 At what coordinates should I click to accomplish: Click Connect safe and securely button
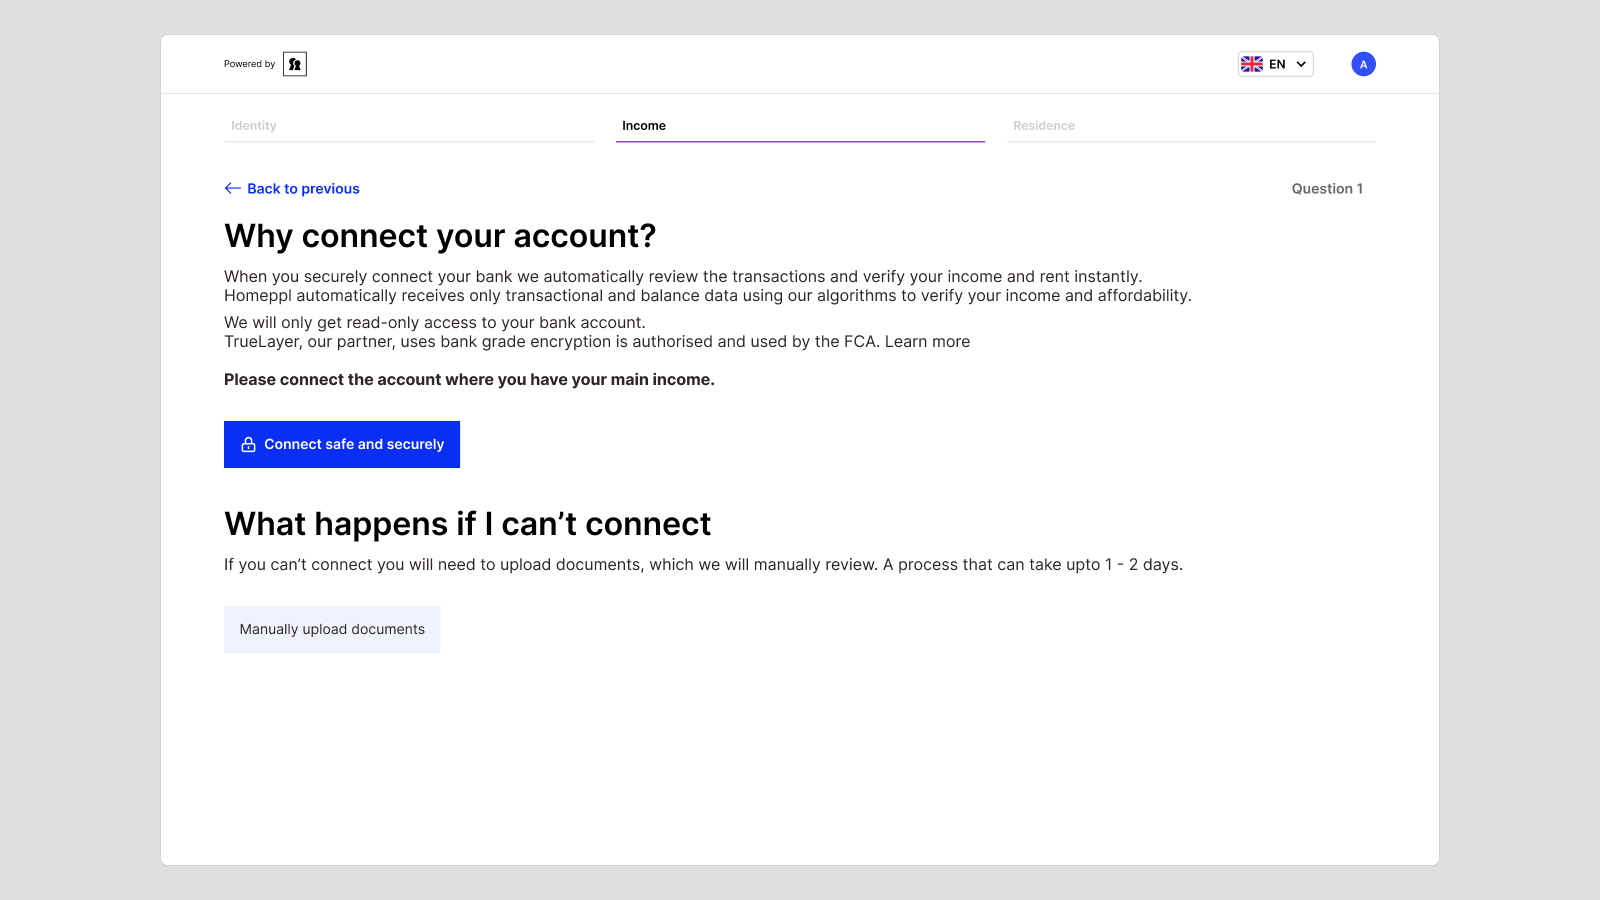(x=342, y=444)
